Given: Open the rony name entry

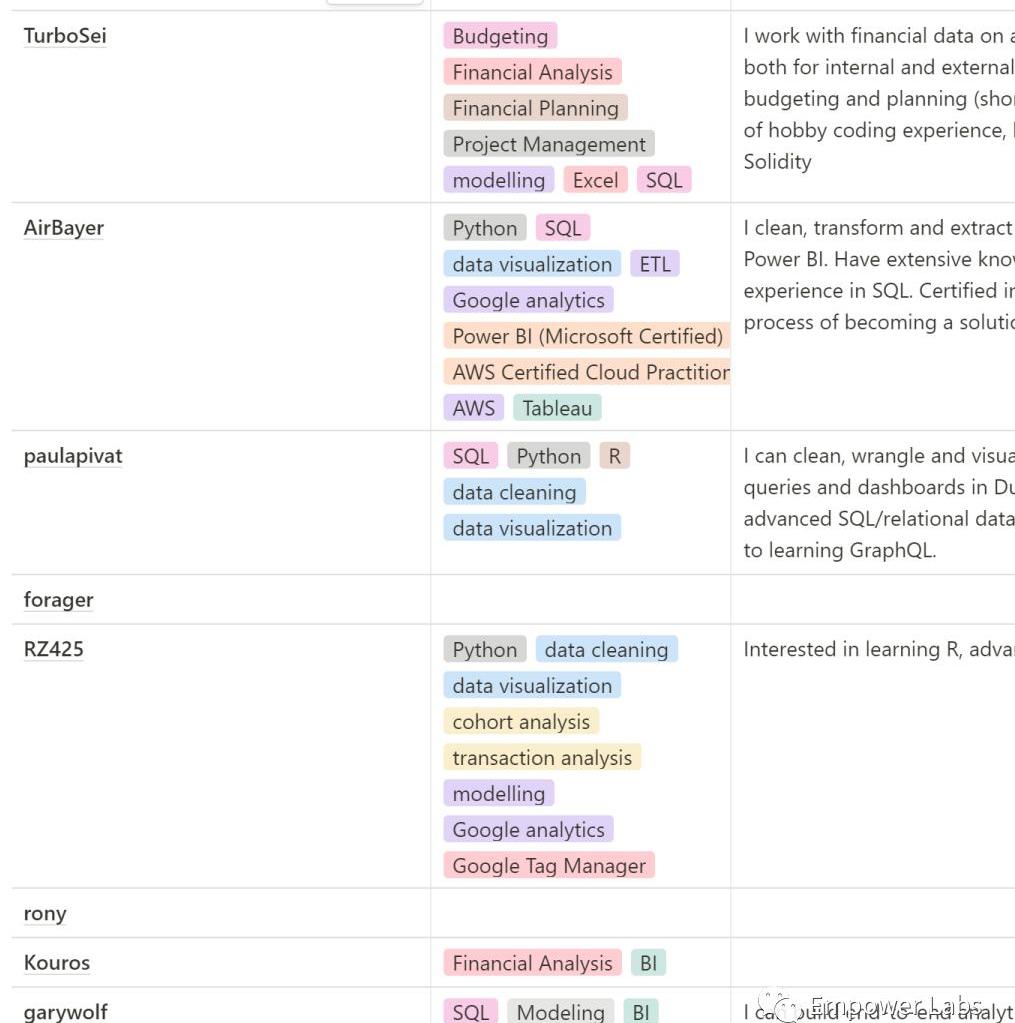Looking at the screenshot, I should coord(44,913).
